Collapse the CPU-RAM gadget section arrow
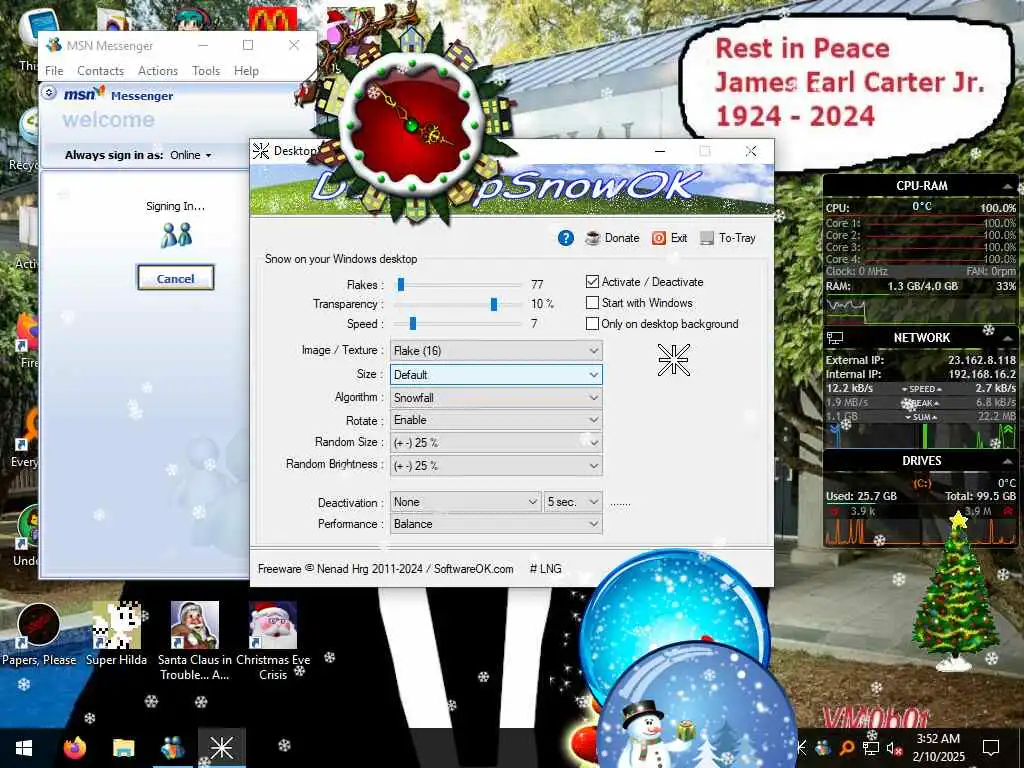The height and width of the screenshot is (768, 1024). click(1008, 187)
